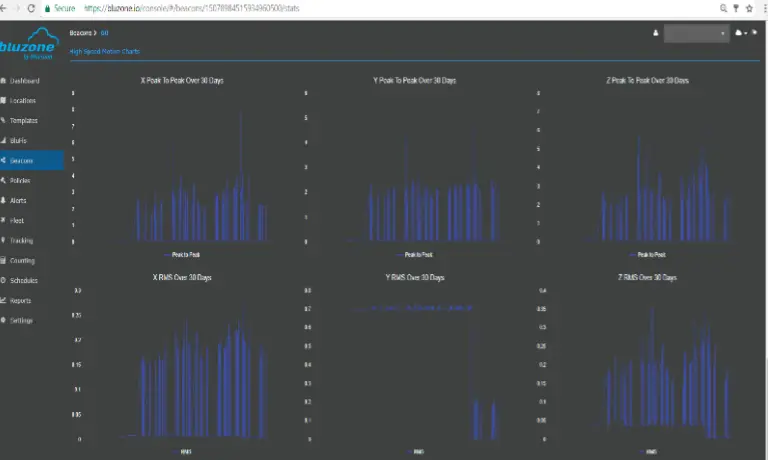Toggle Peak to Peak legend on Y chart
This screenshot has width=768, height=460.
pos(414,255)
